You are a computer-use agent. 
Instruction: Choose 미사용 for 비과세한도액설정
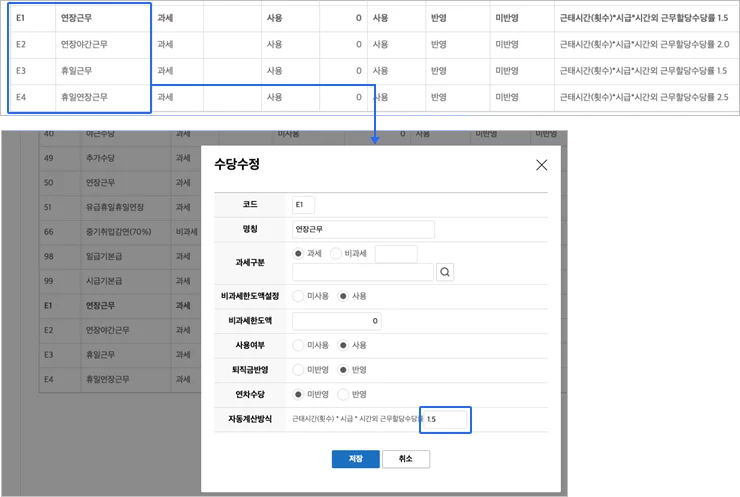299,296
